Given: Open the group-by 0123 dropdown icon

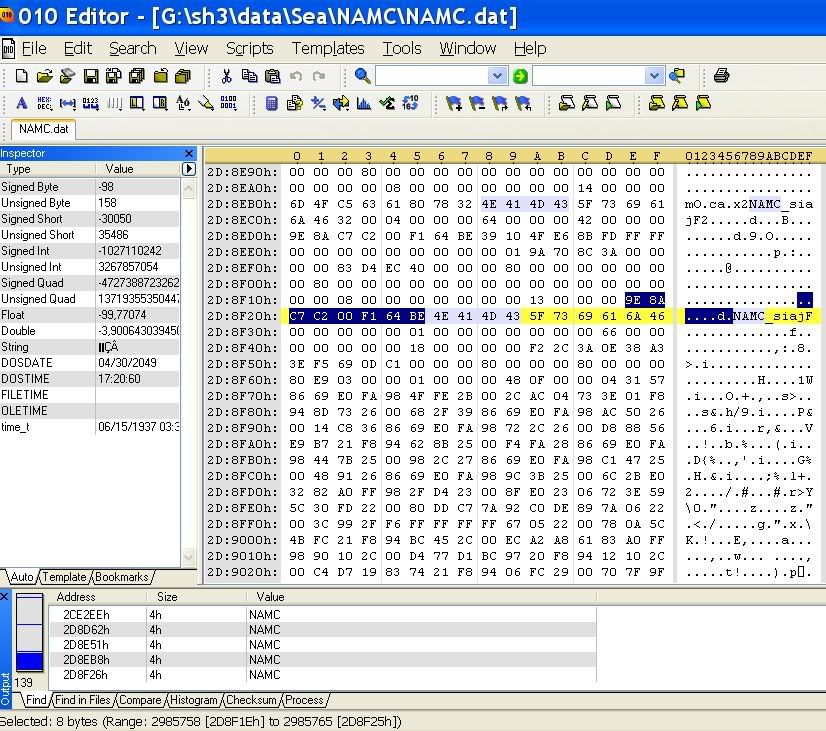Looking at the screenshot, I should (91, 103).
